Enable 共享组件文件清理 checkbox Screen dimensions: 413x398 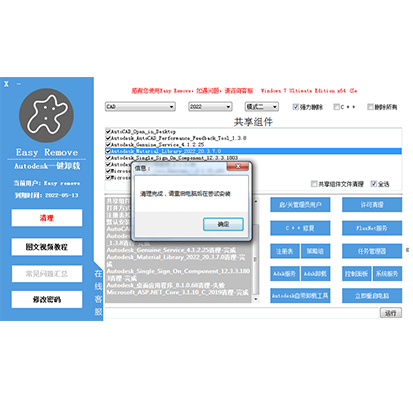(314, 184)
